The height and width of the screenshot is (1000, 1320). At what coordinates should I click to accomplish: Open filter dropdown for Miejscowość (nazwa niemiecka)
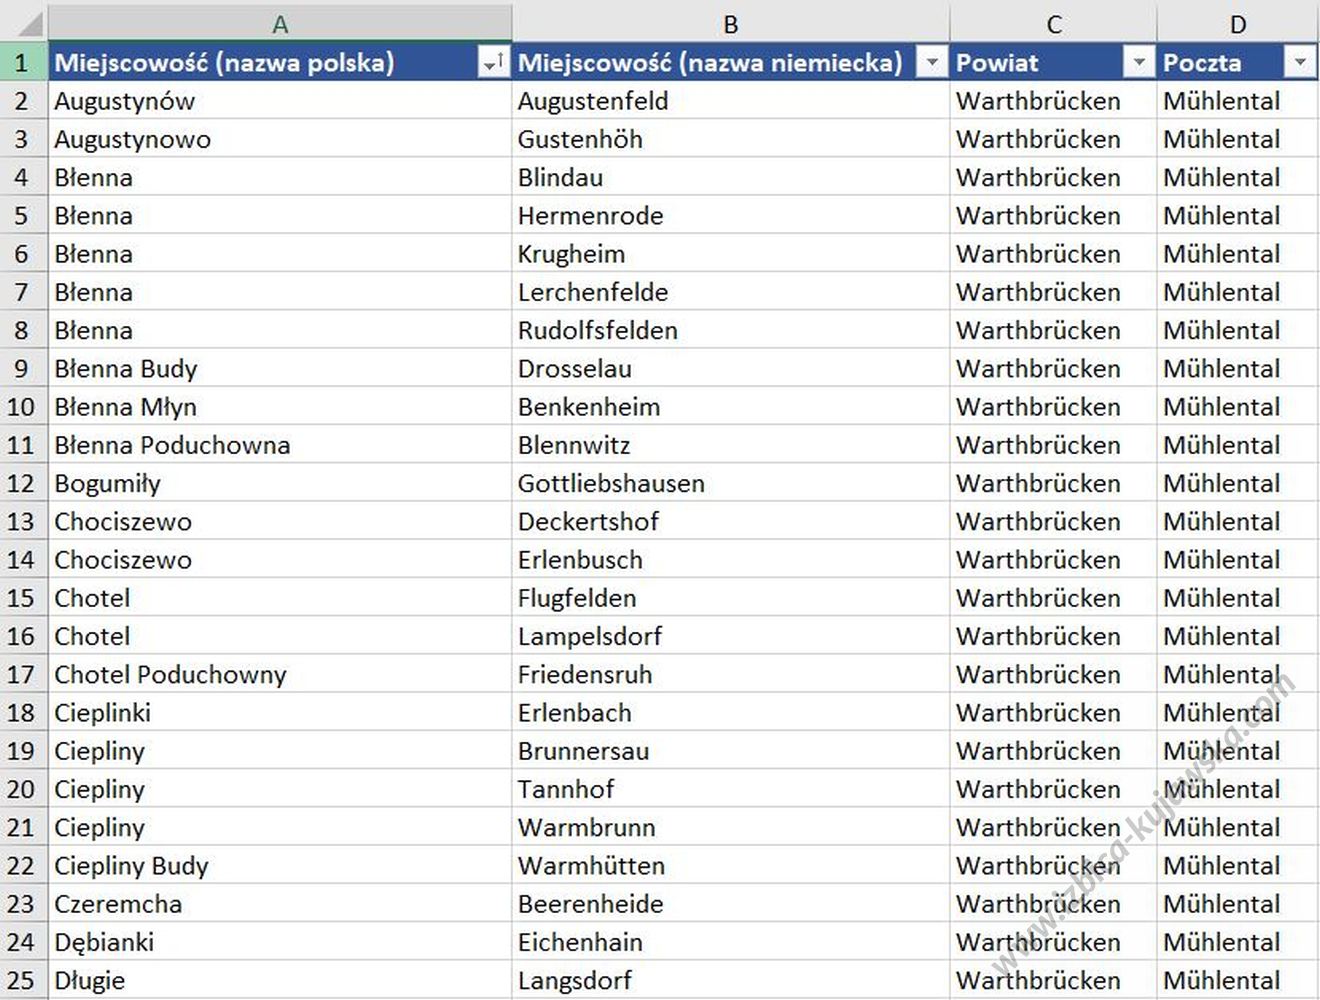[x=931, y=63]
